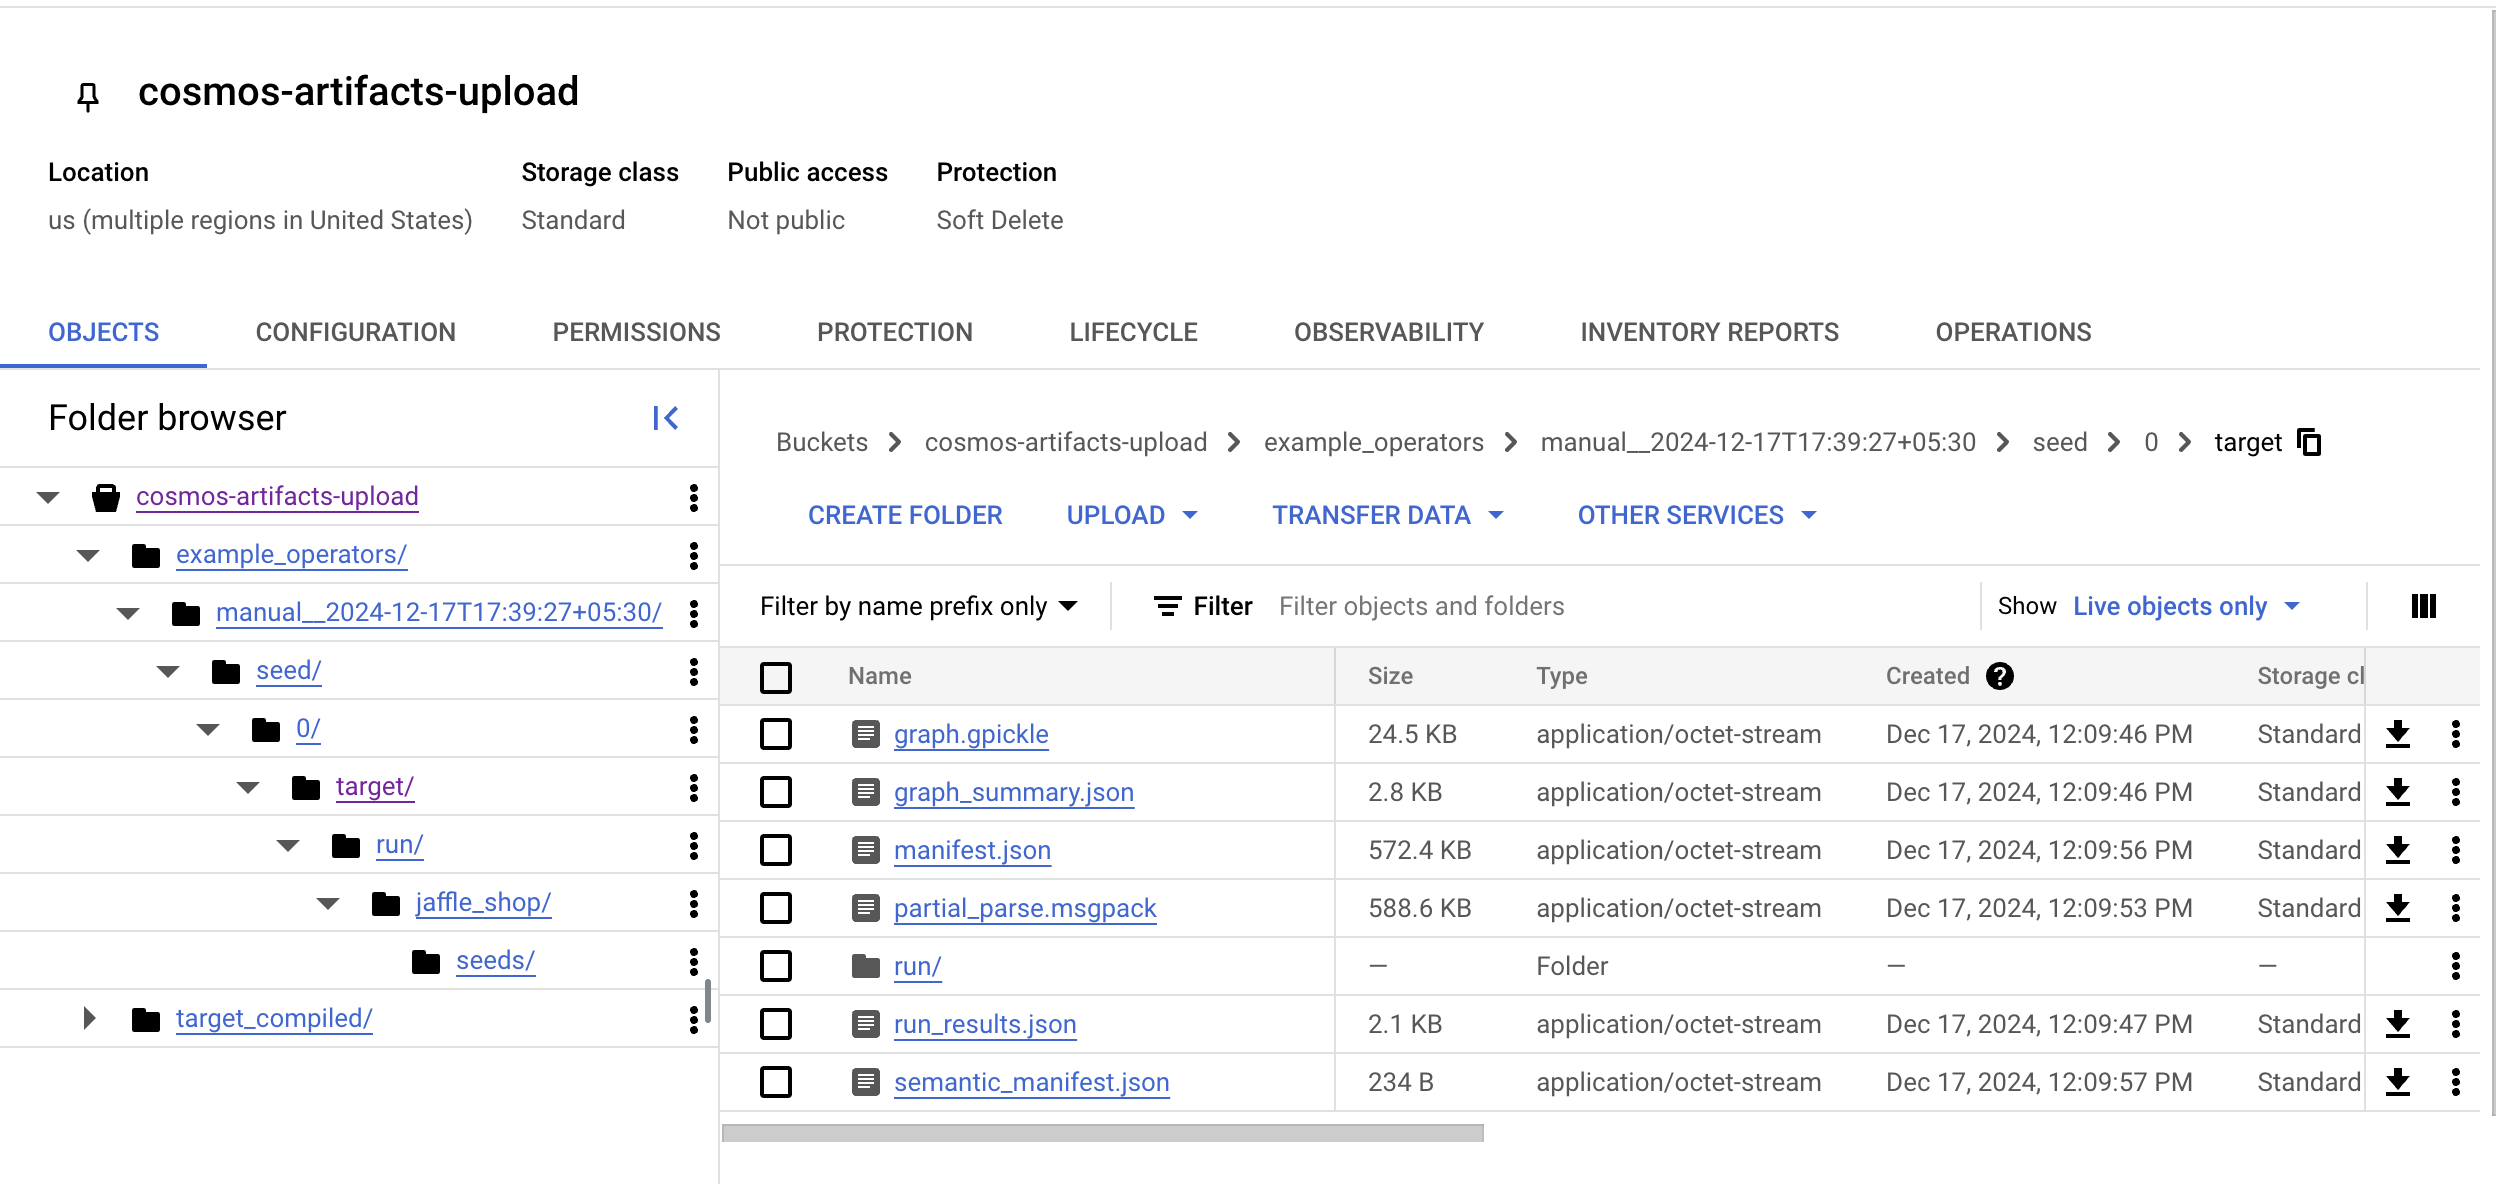Switch to the PERMISSIONS tab
2496x1184 pixels.
pos(637,331)
